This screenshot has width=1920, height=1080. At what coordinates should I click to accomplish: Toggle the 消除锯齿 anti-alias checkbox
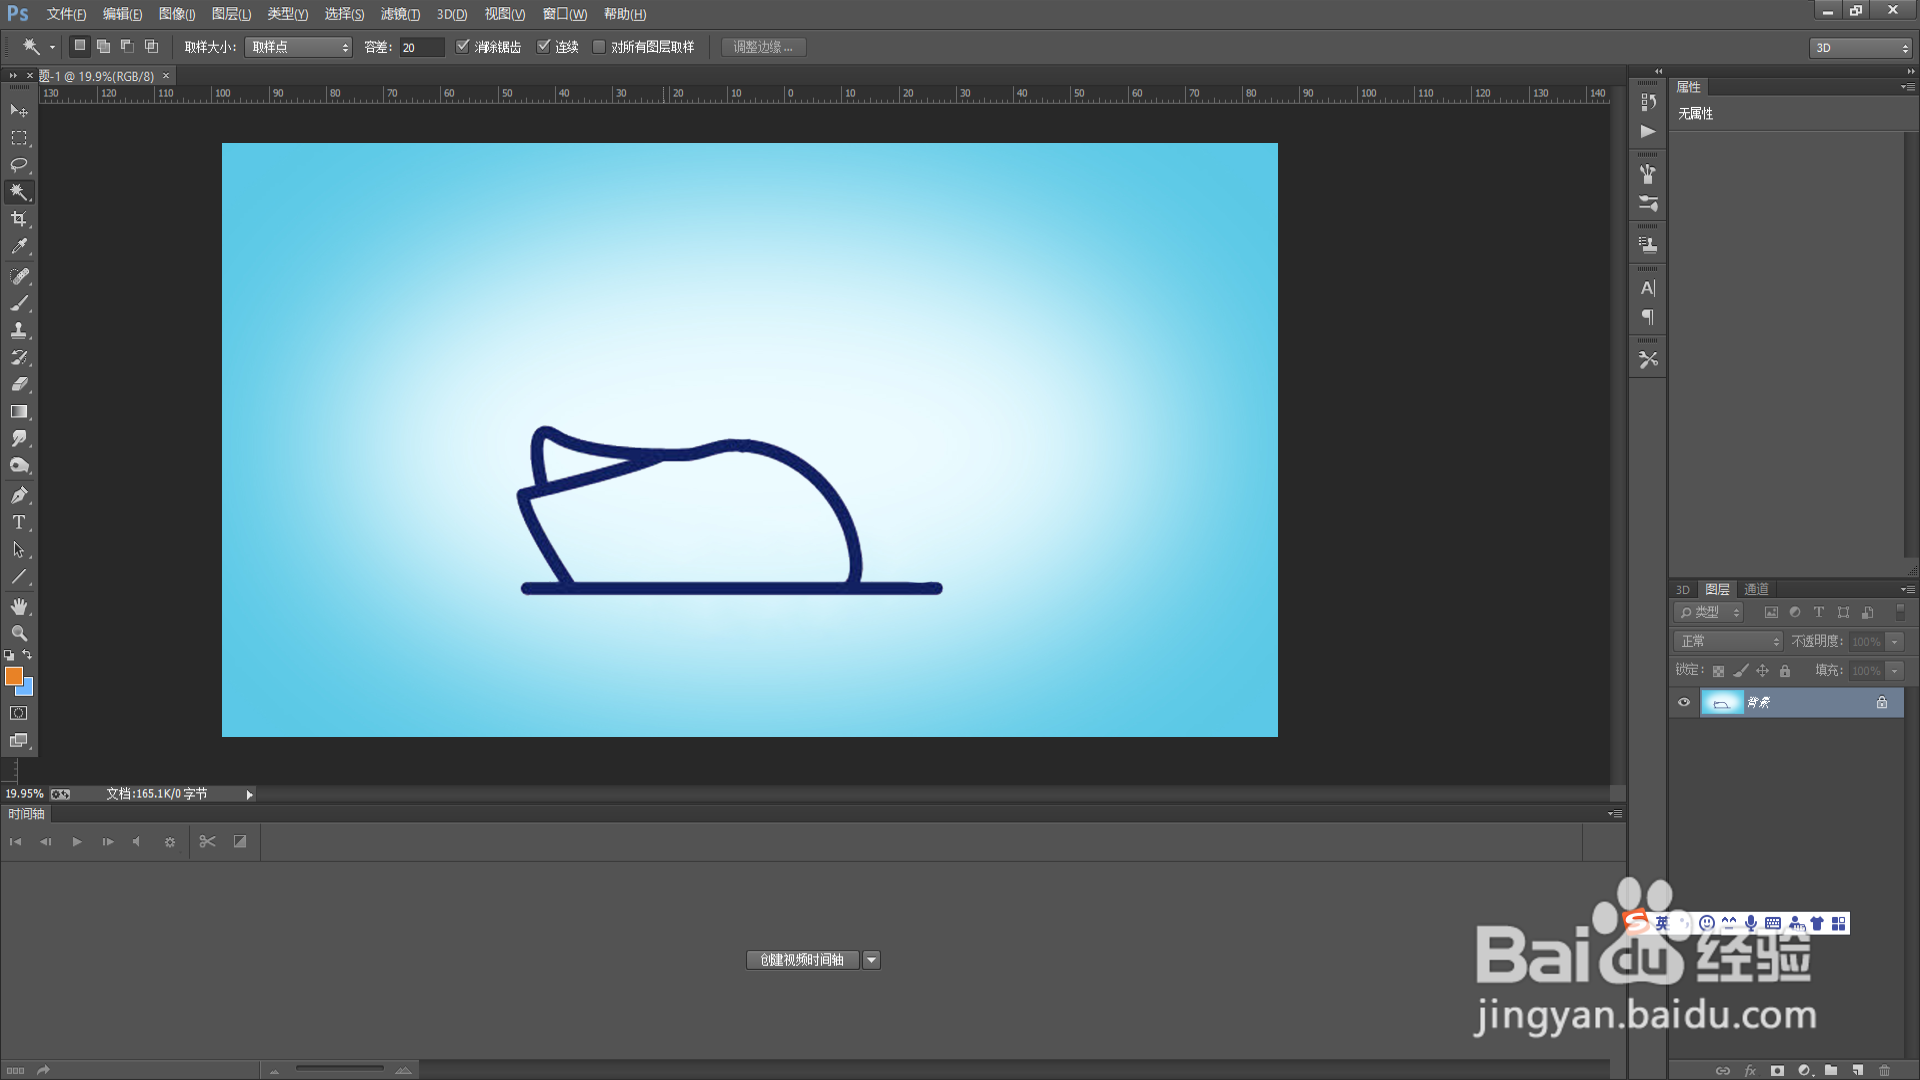coord(463,47)
